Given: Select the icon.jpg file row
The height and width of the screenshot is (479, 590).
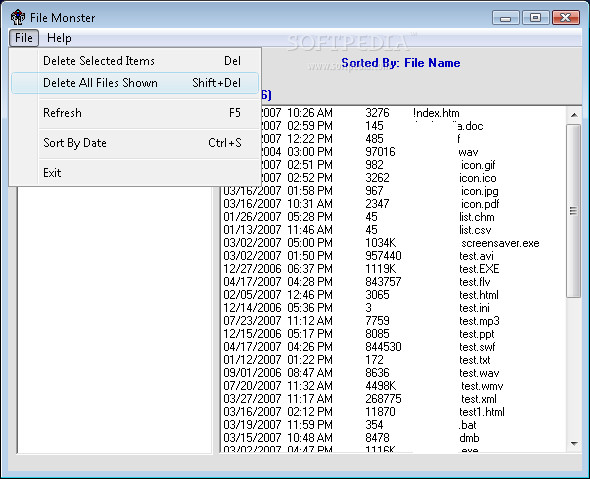Looking at the screenshot, I should point(393,191).
